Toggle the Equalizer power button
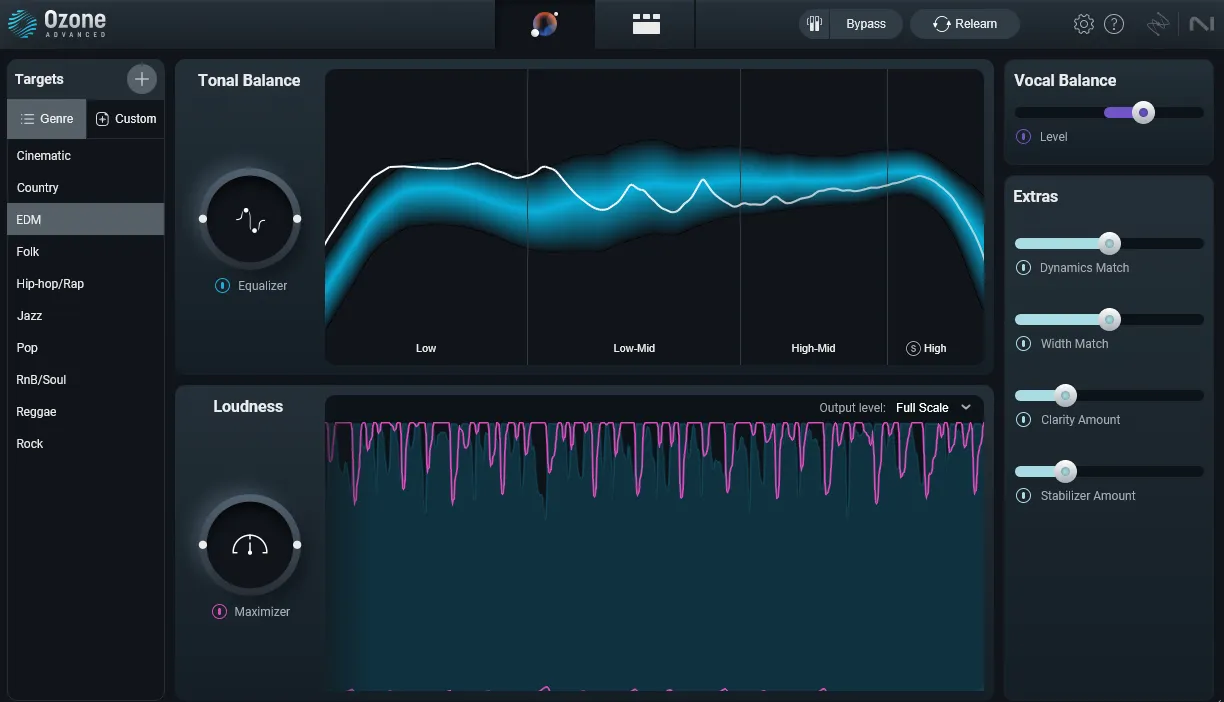This screenshot has height=702, width=1224. coord(222,286)
